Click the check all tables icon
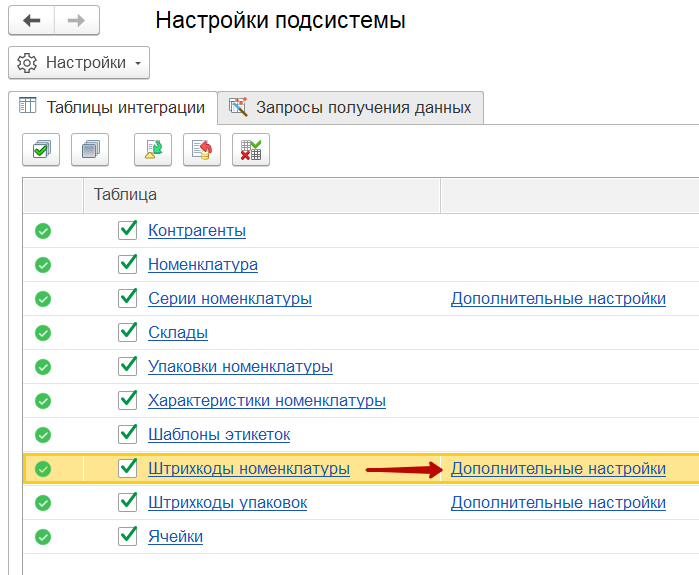Image resolution: width=699 pixels, height=575 pixels. pos(41,150)
